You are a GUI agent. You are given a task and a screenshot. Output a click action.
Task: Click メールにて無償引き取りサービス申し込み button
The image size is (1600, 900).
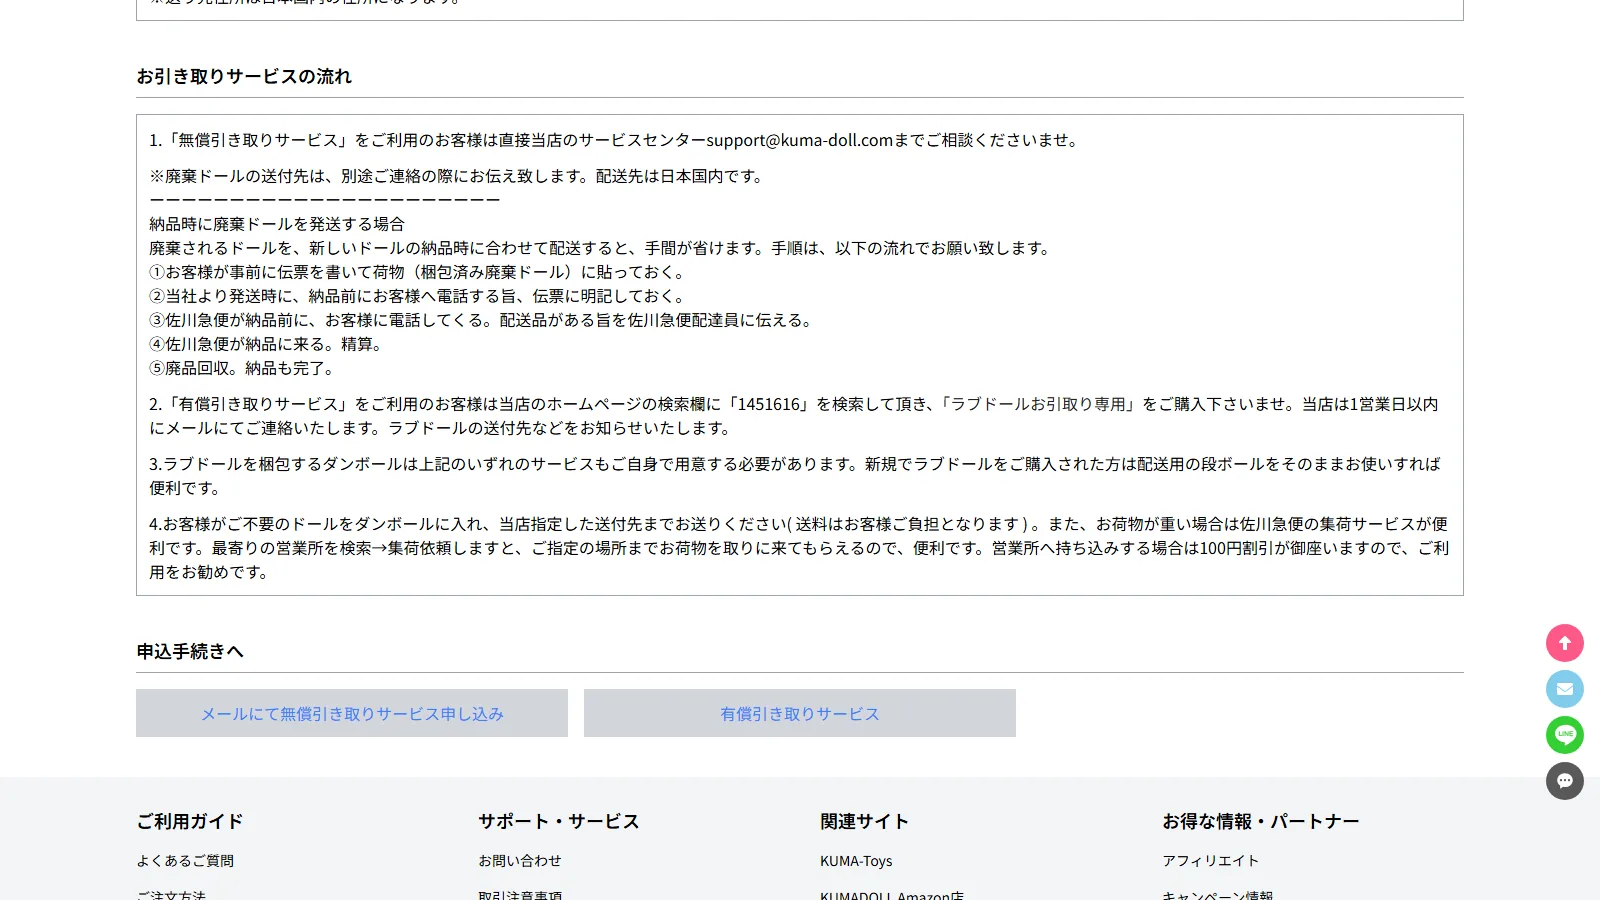[352, 713]
